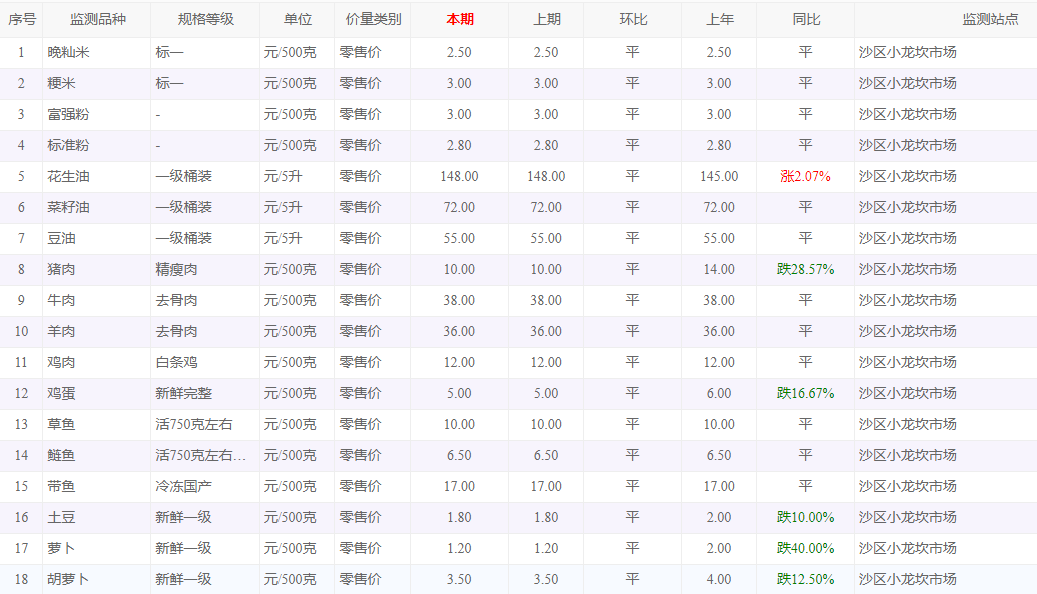
Task: Click the 本期 column header
Action: [459, 20]
